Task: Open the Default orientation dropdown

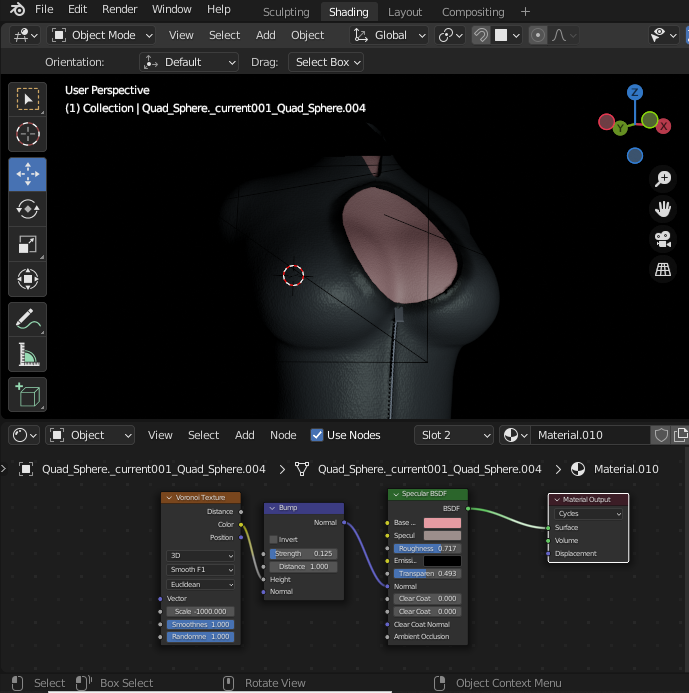Action: click(189, 62)
